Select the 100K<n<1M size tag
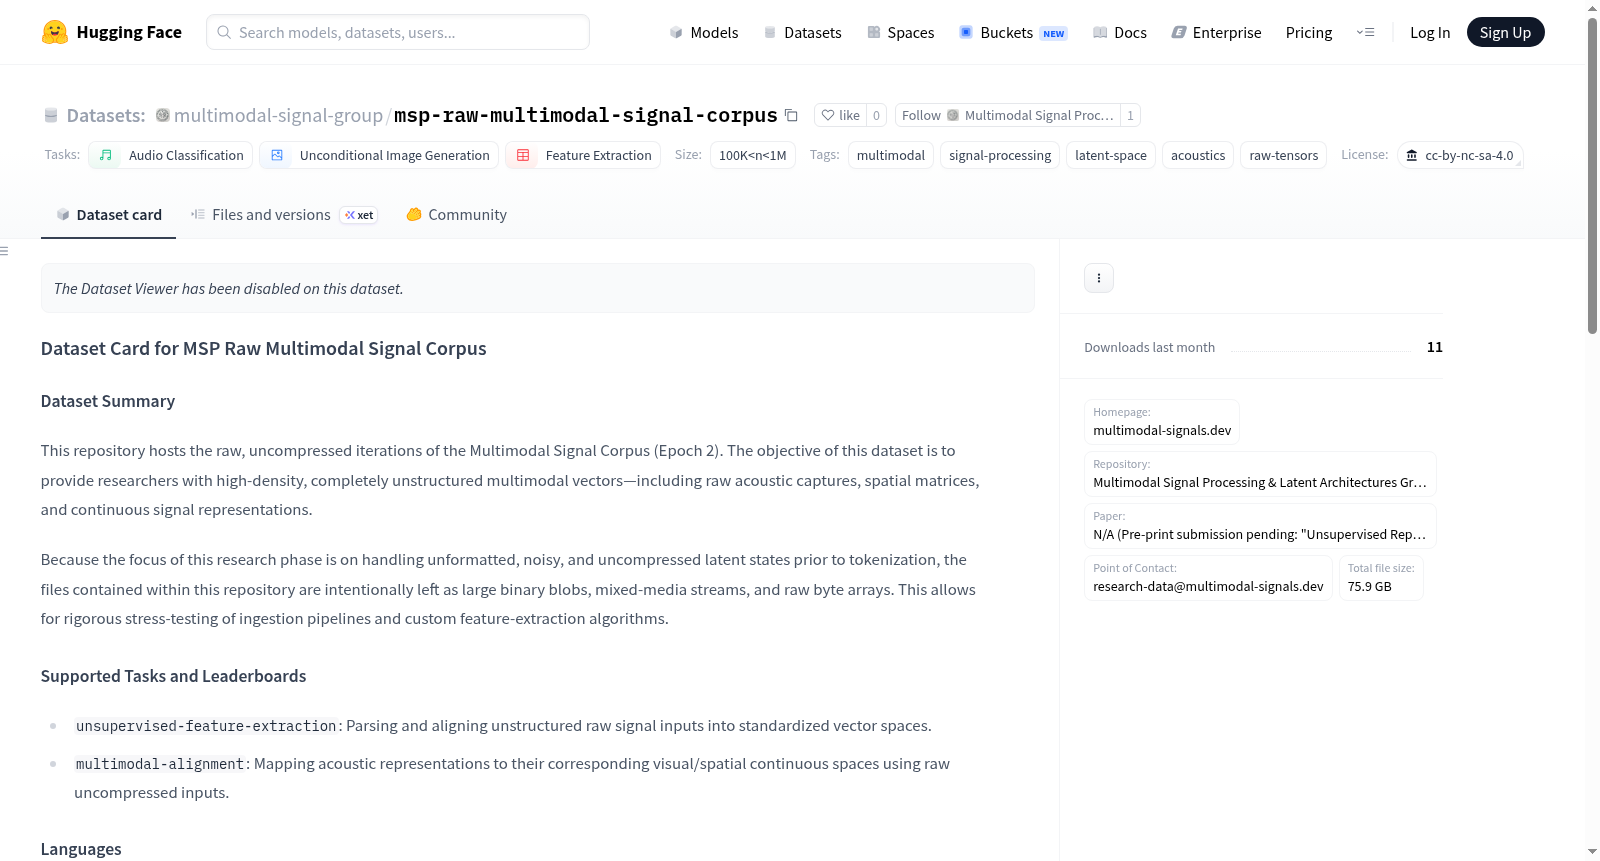The image size is (1600, 861). pyautogui.click(x=753, y=155)
